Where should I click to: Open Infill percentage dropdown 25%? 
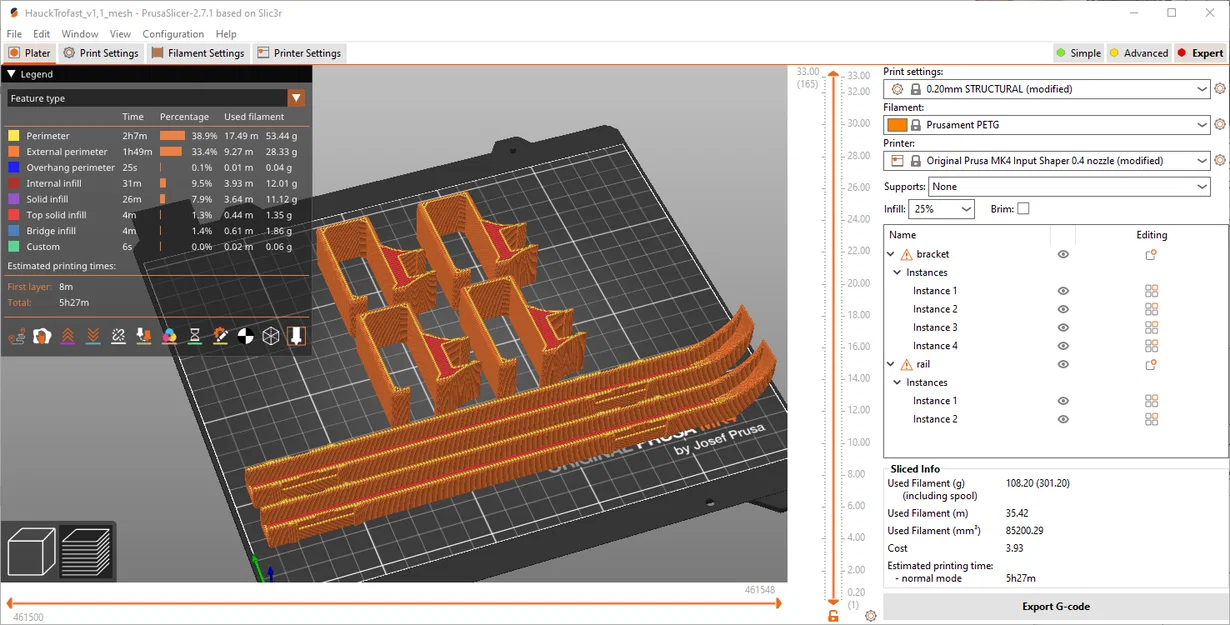941,209
